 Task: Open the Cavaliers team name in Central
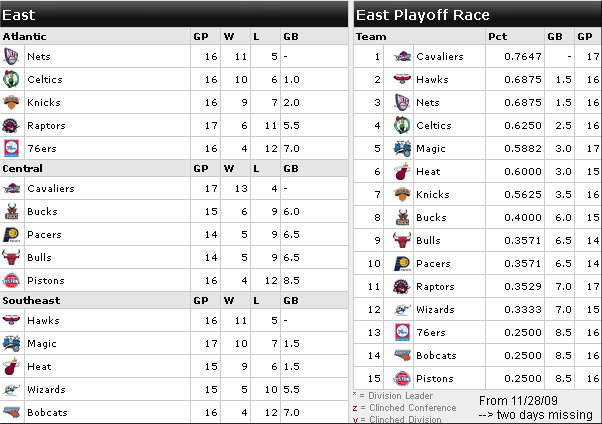tap(51, 189)
